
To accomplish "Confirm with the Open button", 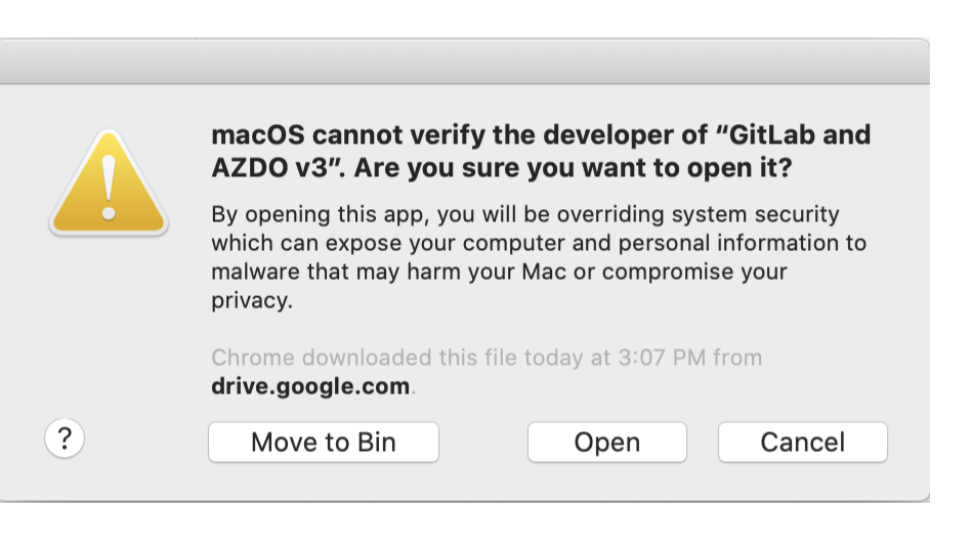I will point(607,442).
